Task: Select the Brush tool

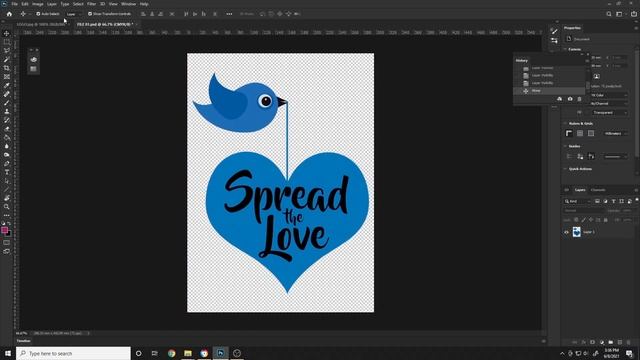Action: [7, 102]
